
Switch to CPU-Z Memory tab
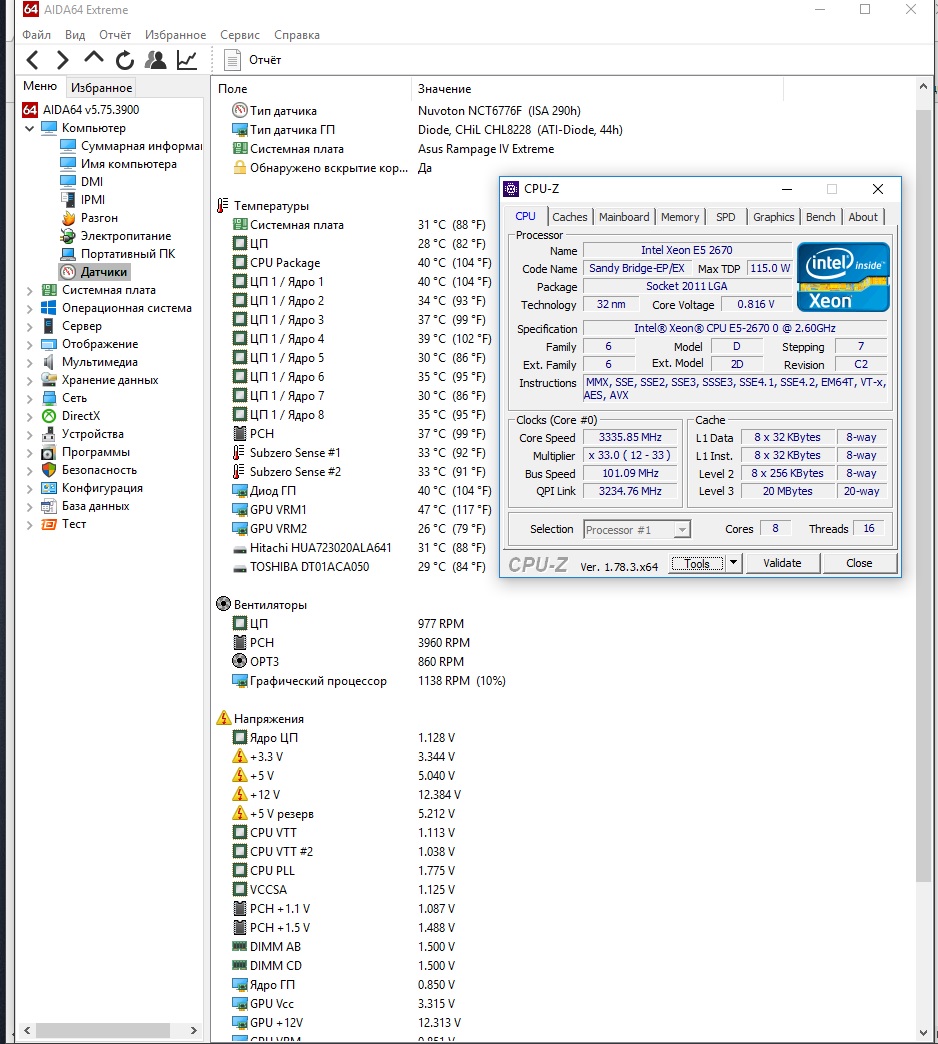coord(680,217)
